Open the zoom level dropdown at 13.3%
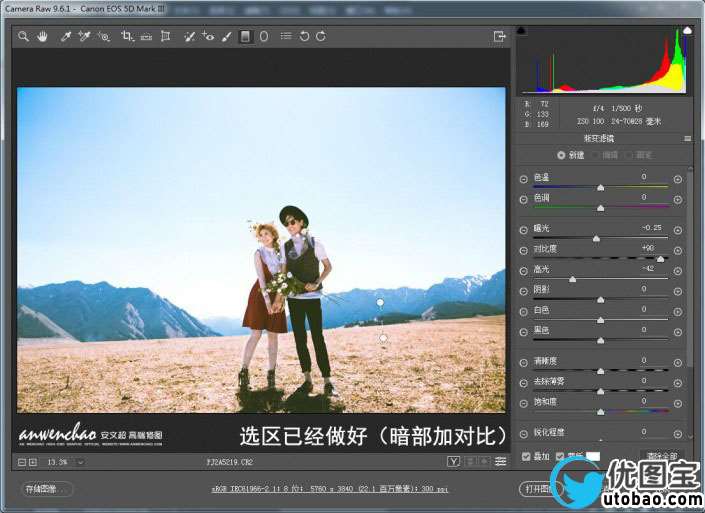 click(x=79, y=462)
